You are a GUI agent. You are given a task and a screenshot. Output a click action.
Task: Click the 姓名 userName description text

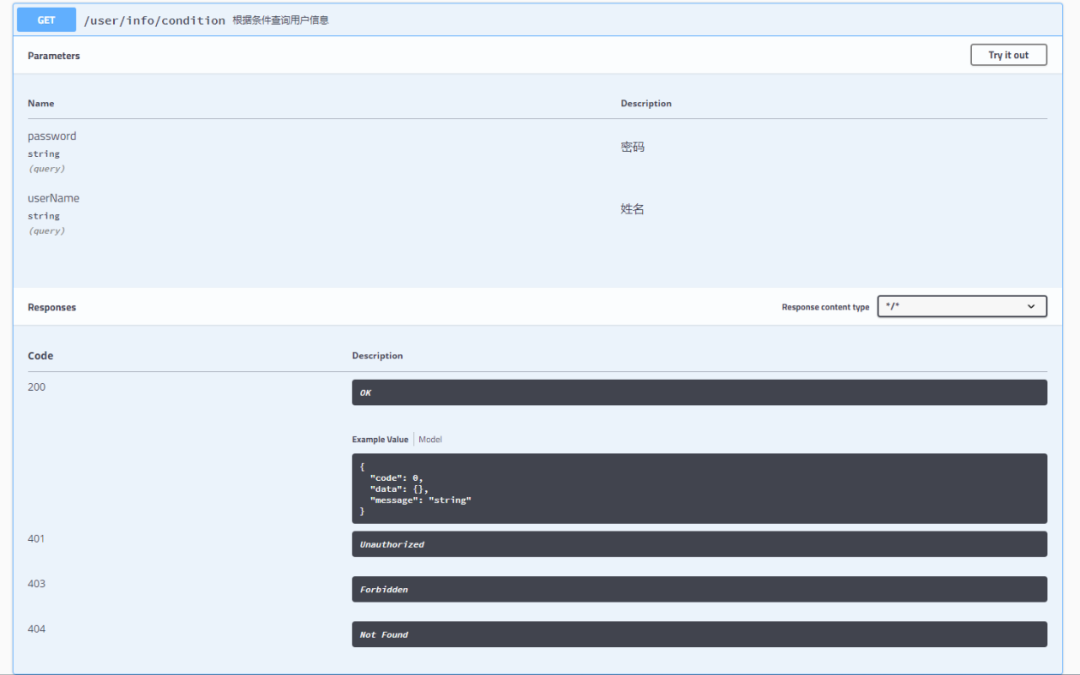(x=632, y=209)
